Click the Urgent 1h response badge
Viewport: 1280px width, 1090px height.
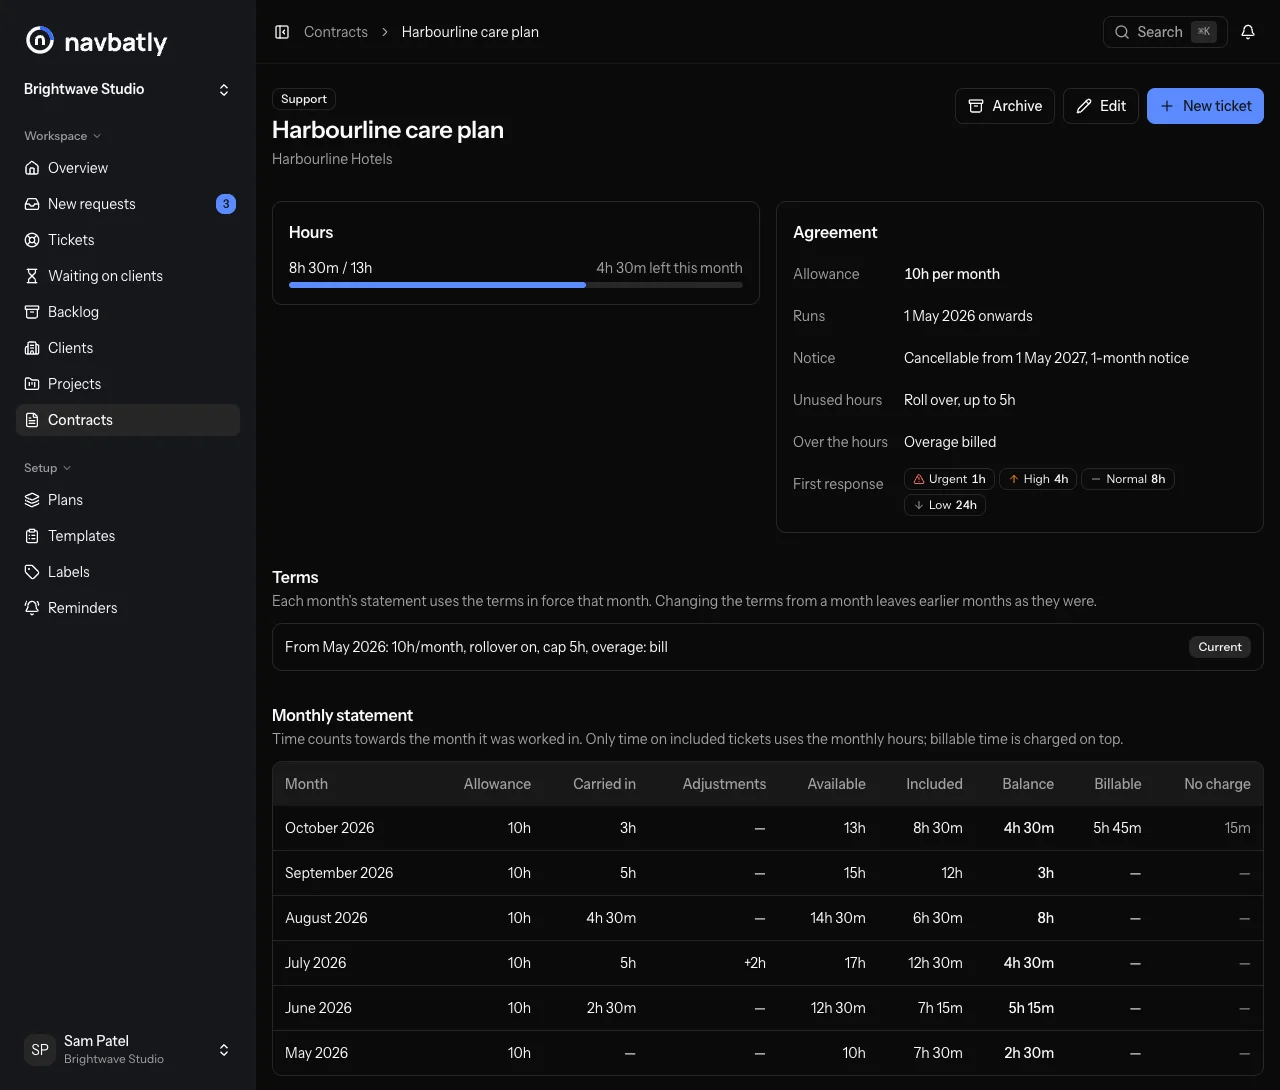click(949, 479)
